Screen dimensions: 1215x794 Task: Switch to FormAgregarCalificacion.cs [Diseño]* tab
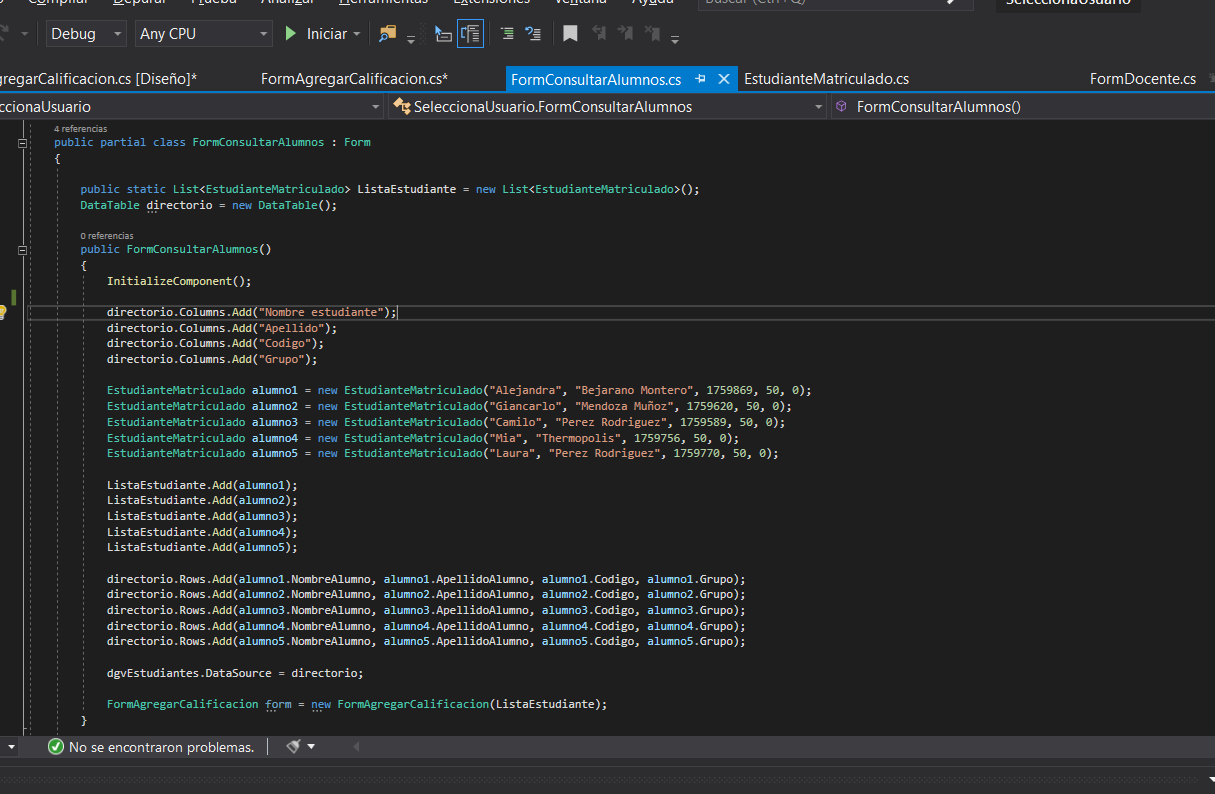pos(97,79)
